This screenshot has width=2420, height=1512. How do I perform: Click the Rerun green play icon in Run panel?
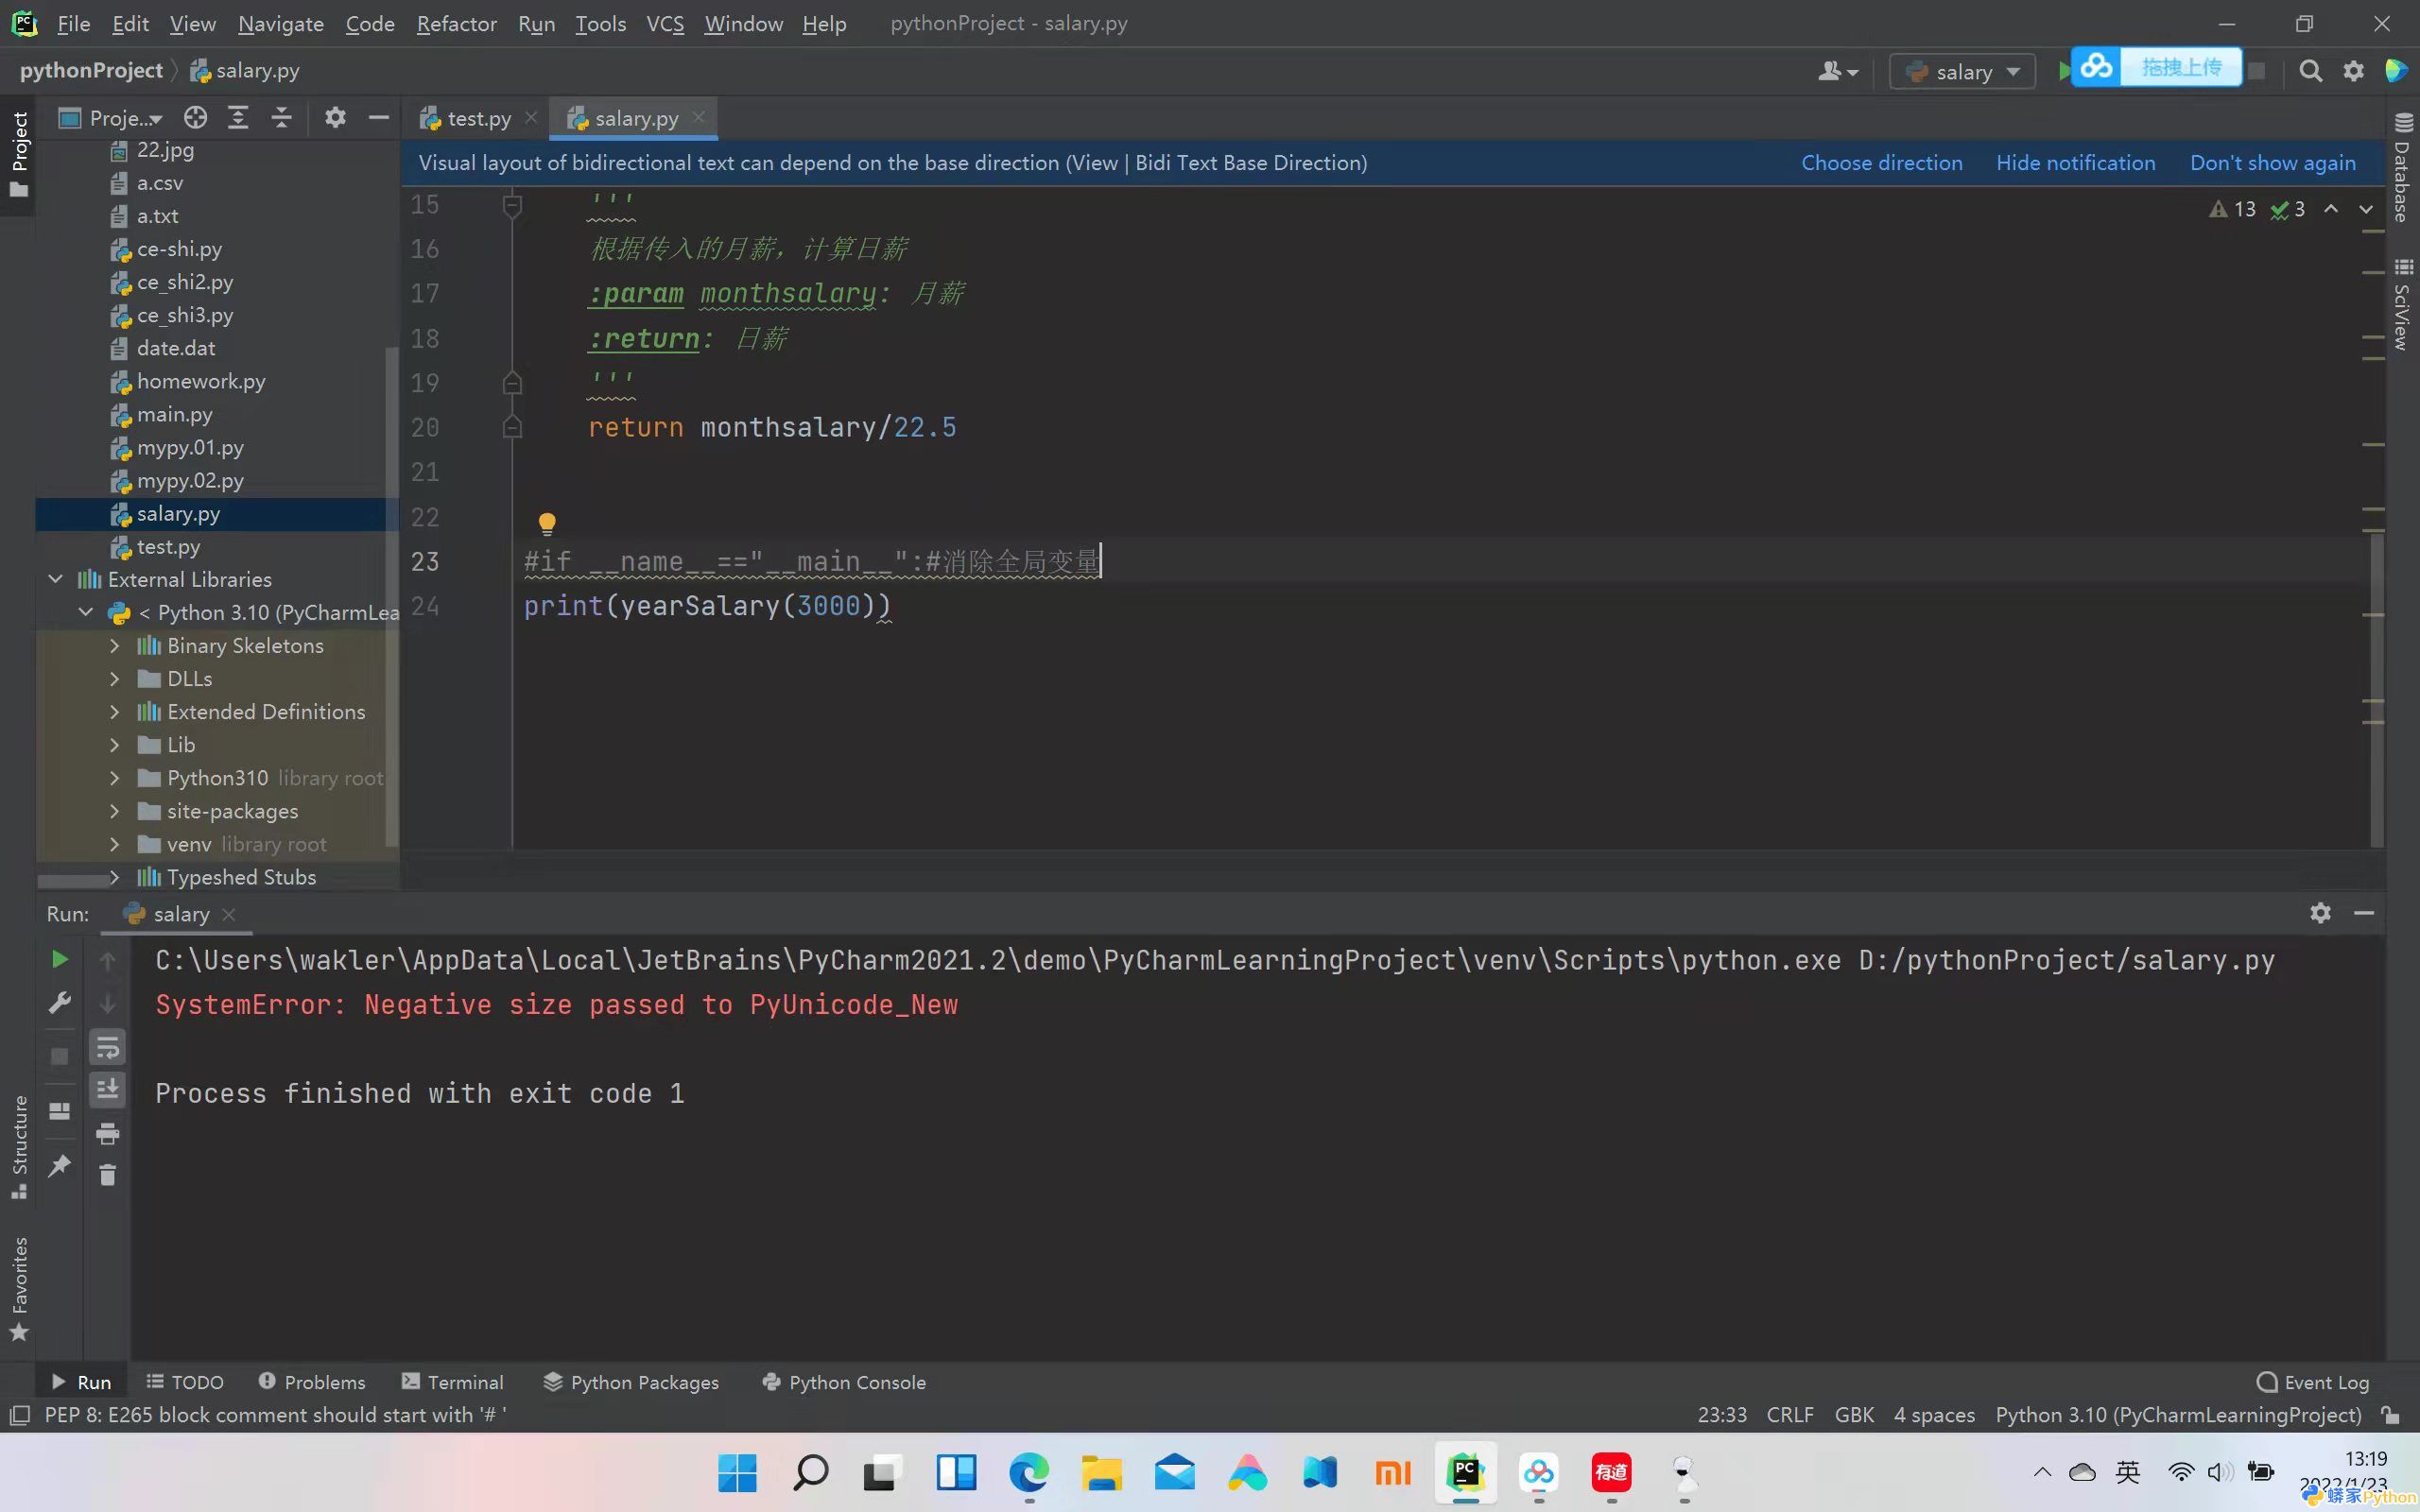click(x=59, y=960)
